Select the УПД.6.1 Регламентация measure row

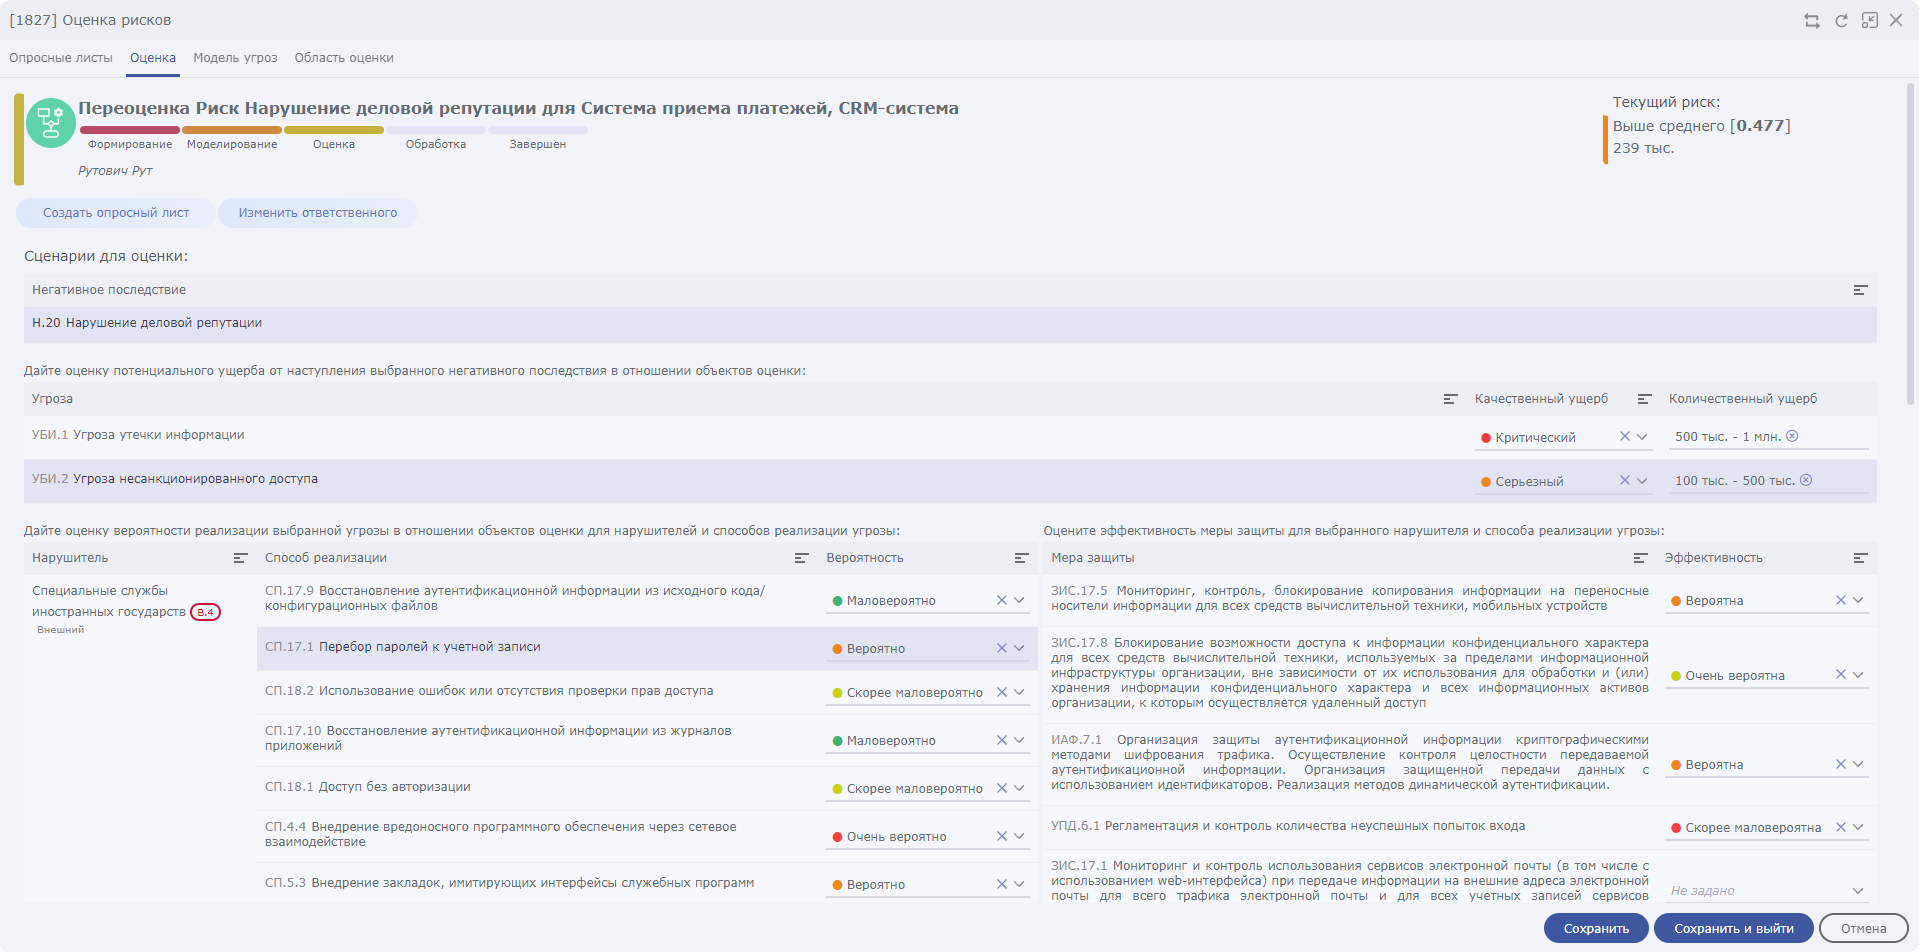point(1460,827)
